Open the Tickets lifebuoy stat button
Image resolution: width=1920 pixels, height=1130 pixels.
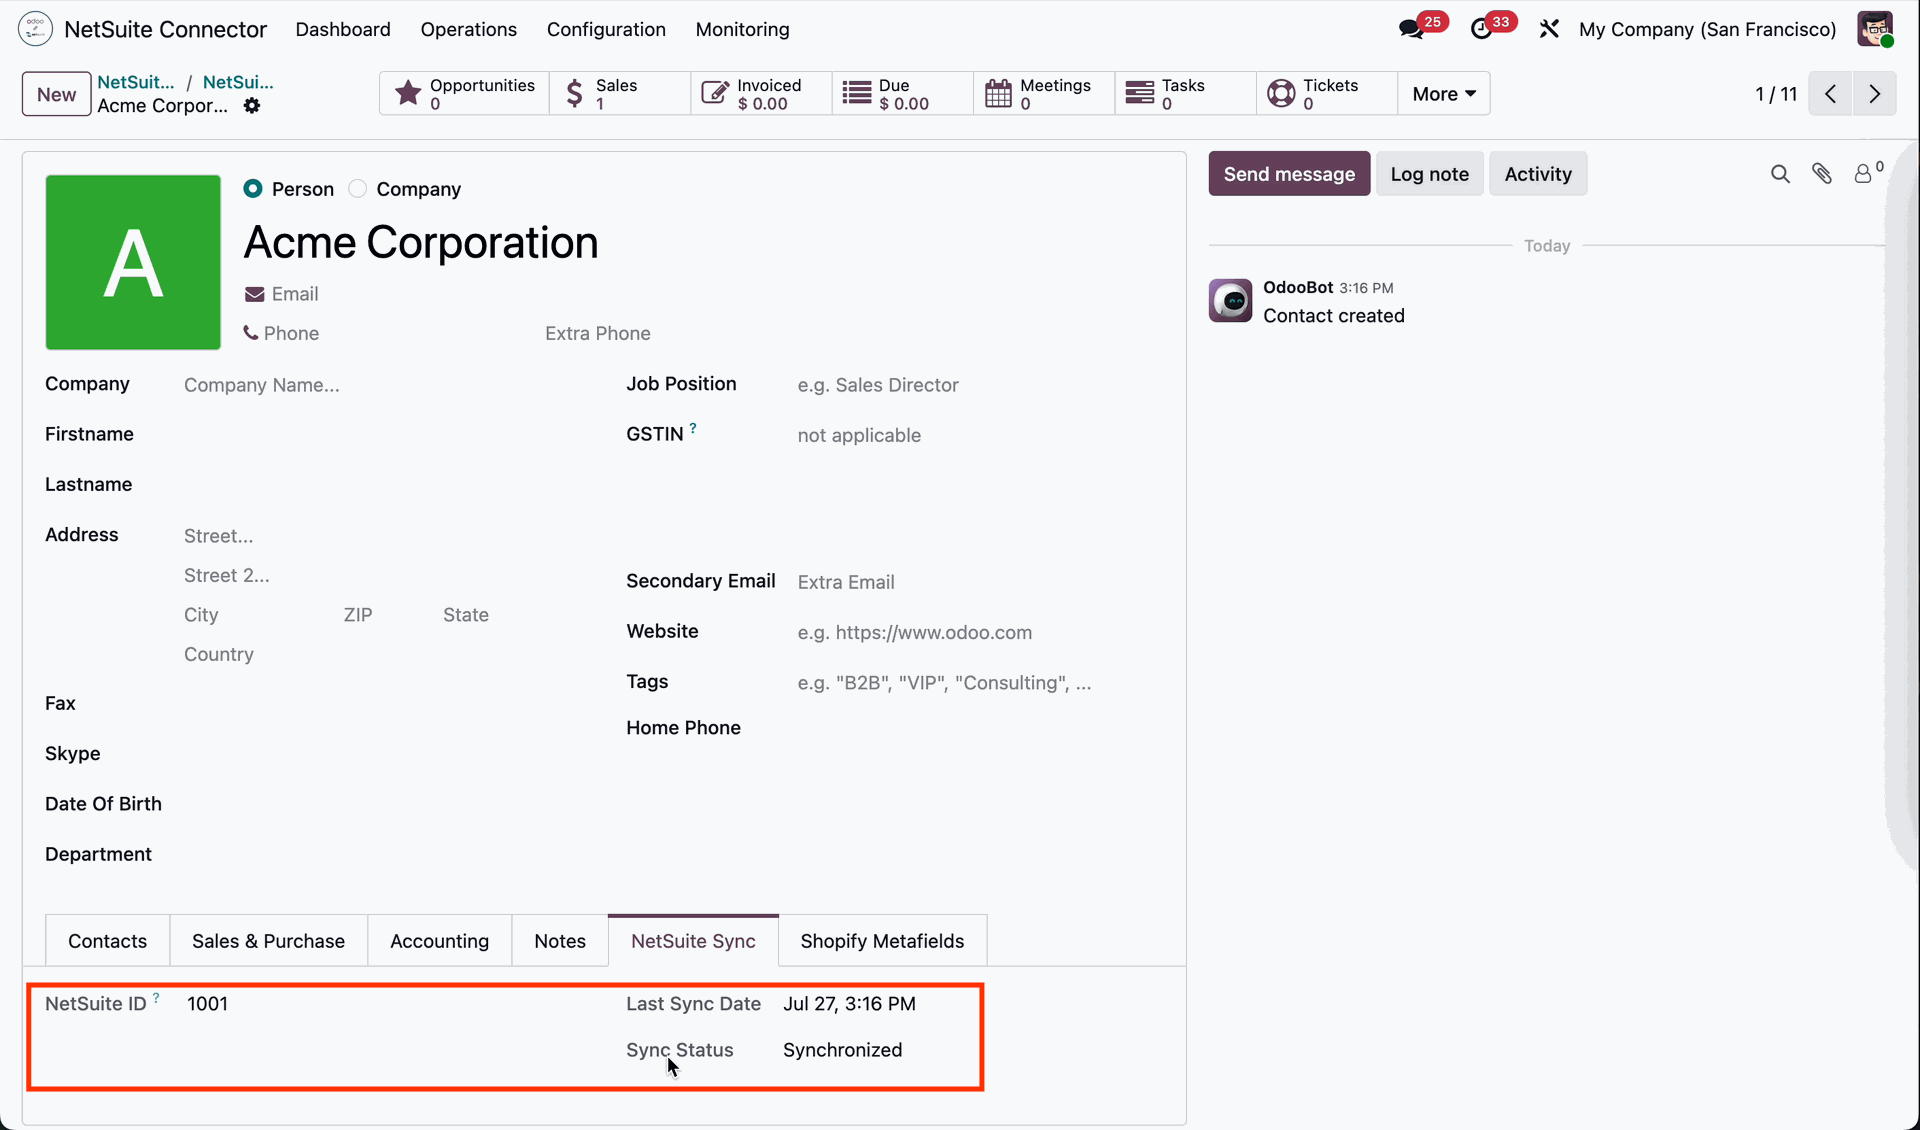pos(1327,94)
